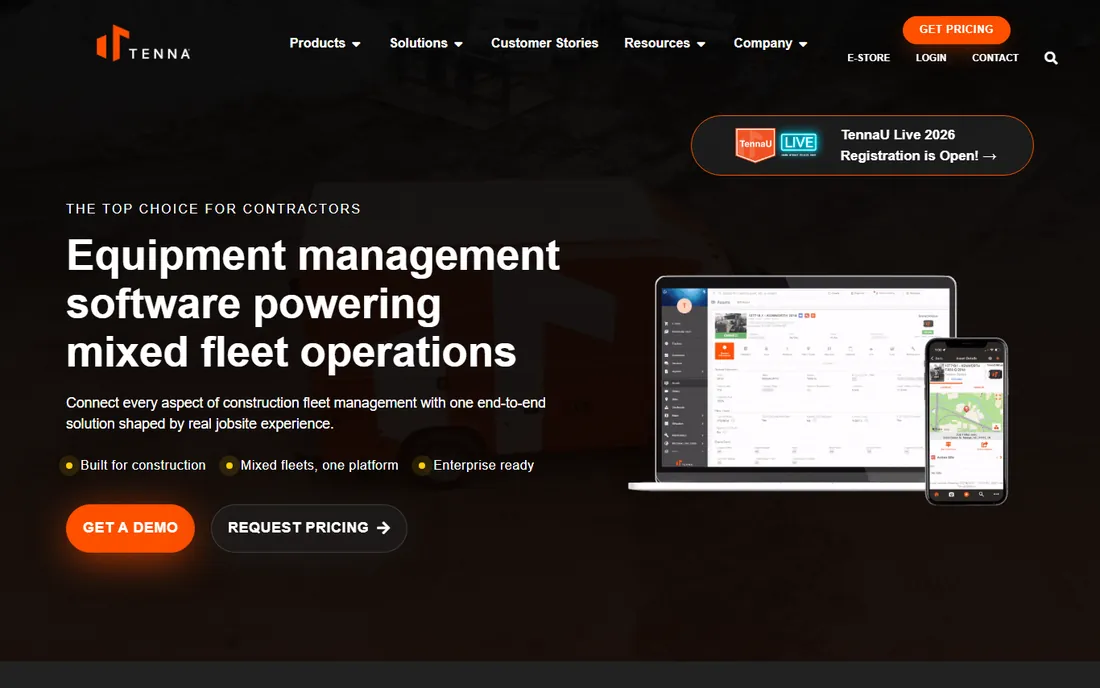Click the mobile phone app screenshot
1100x688 pixels.
[967, 421]
